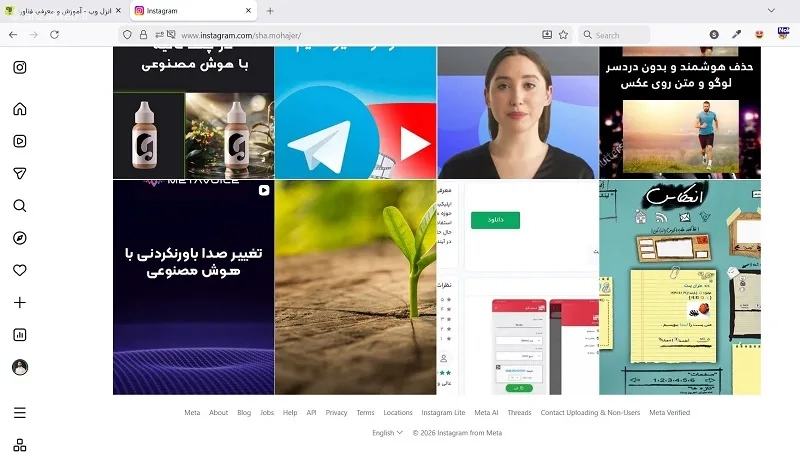List all tabs dropdown arrow
The height and width of the screenshot is (463, 800).
point(771,10)
